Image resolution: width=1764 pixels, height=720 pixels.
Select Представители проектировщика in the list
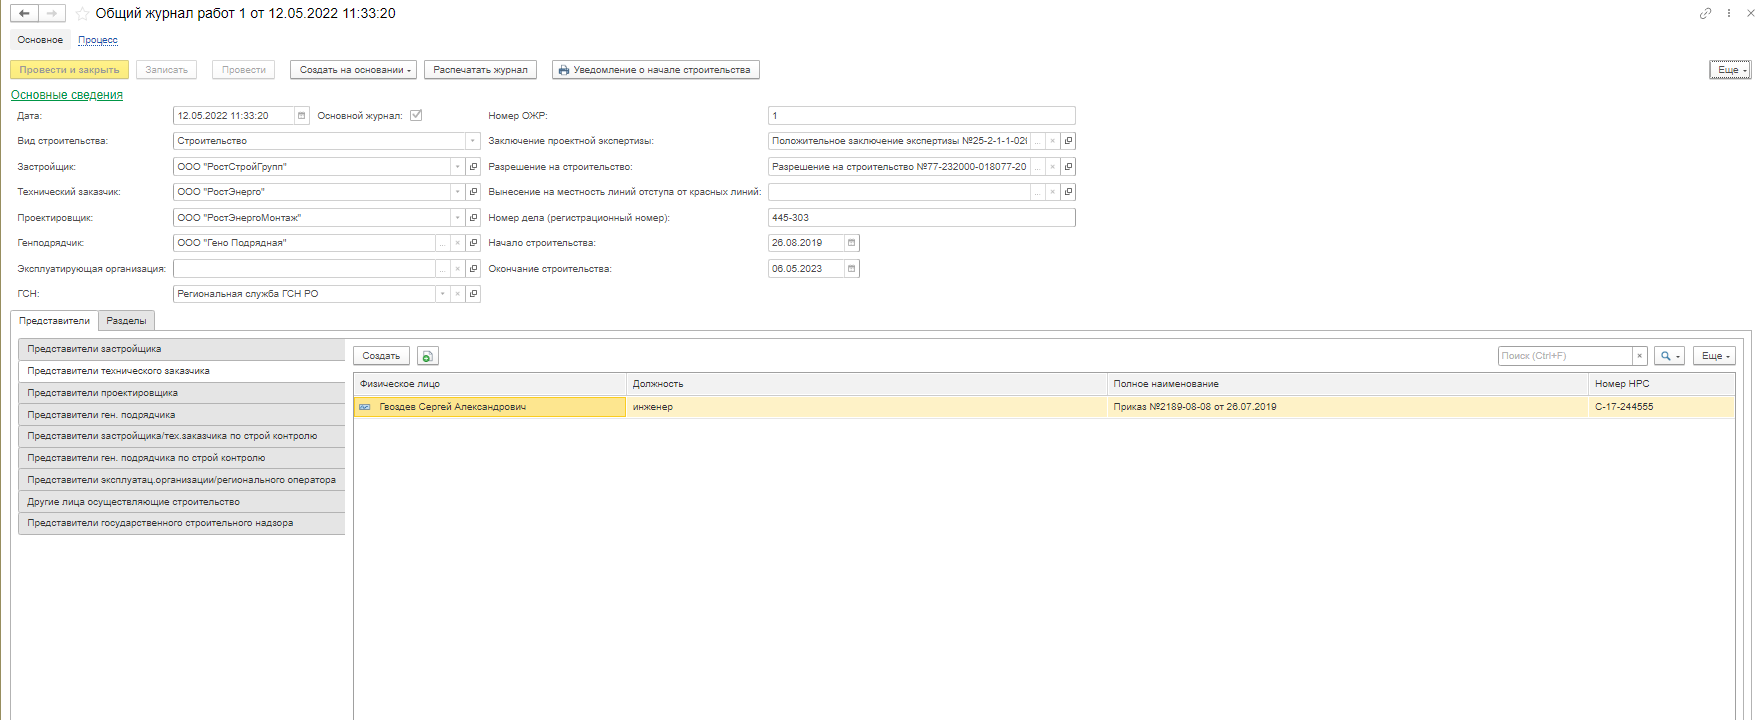pos(182,393)
